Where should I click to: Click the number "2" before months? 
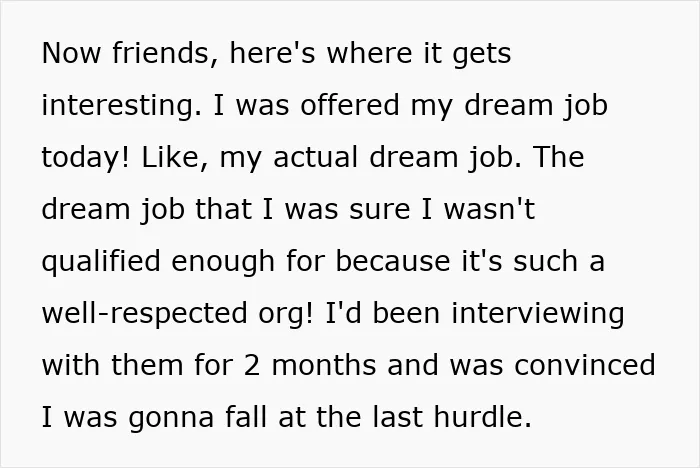[252, 365]
